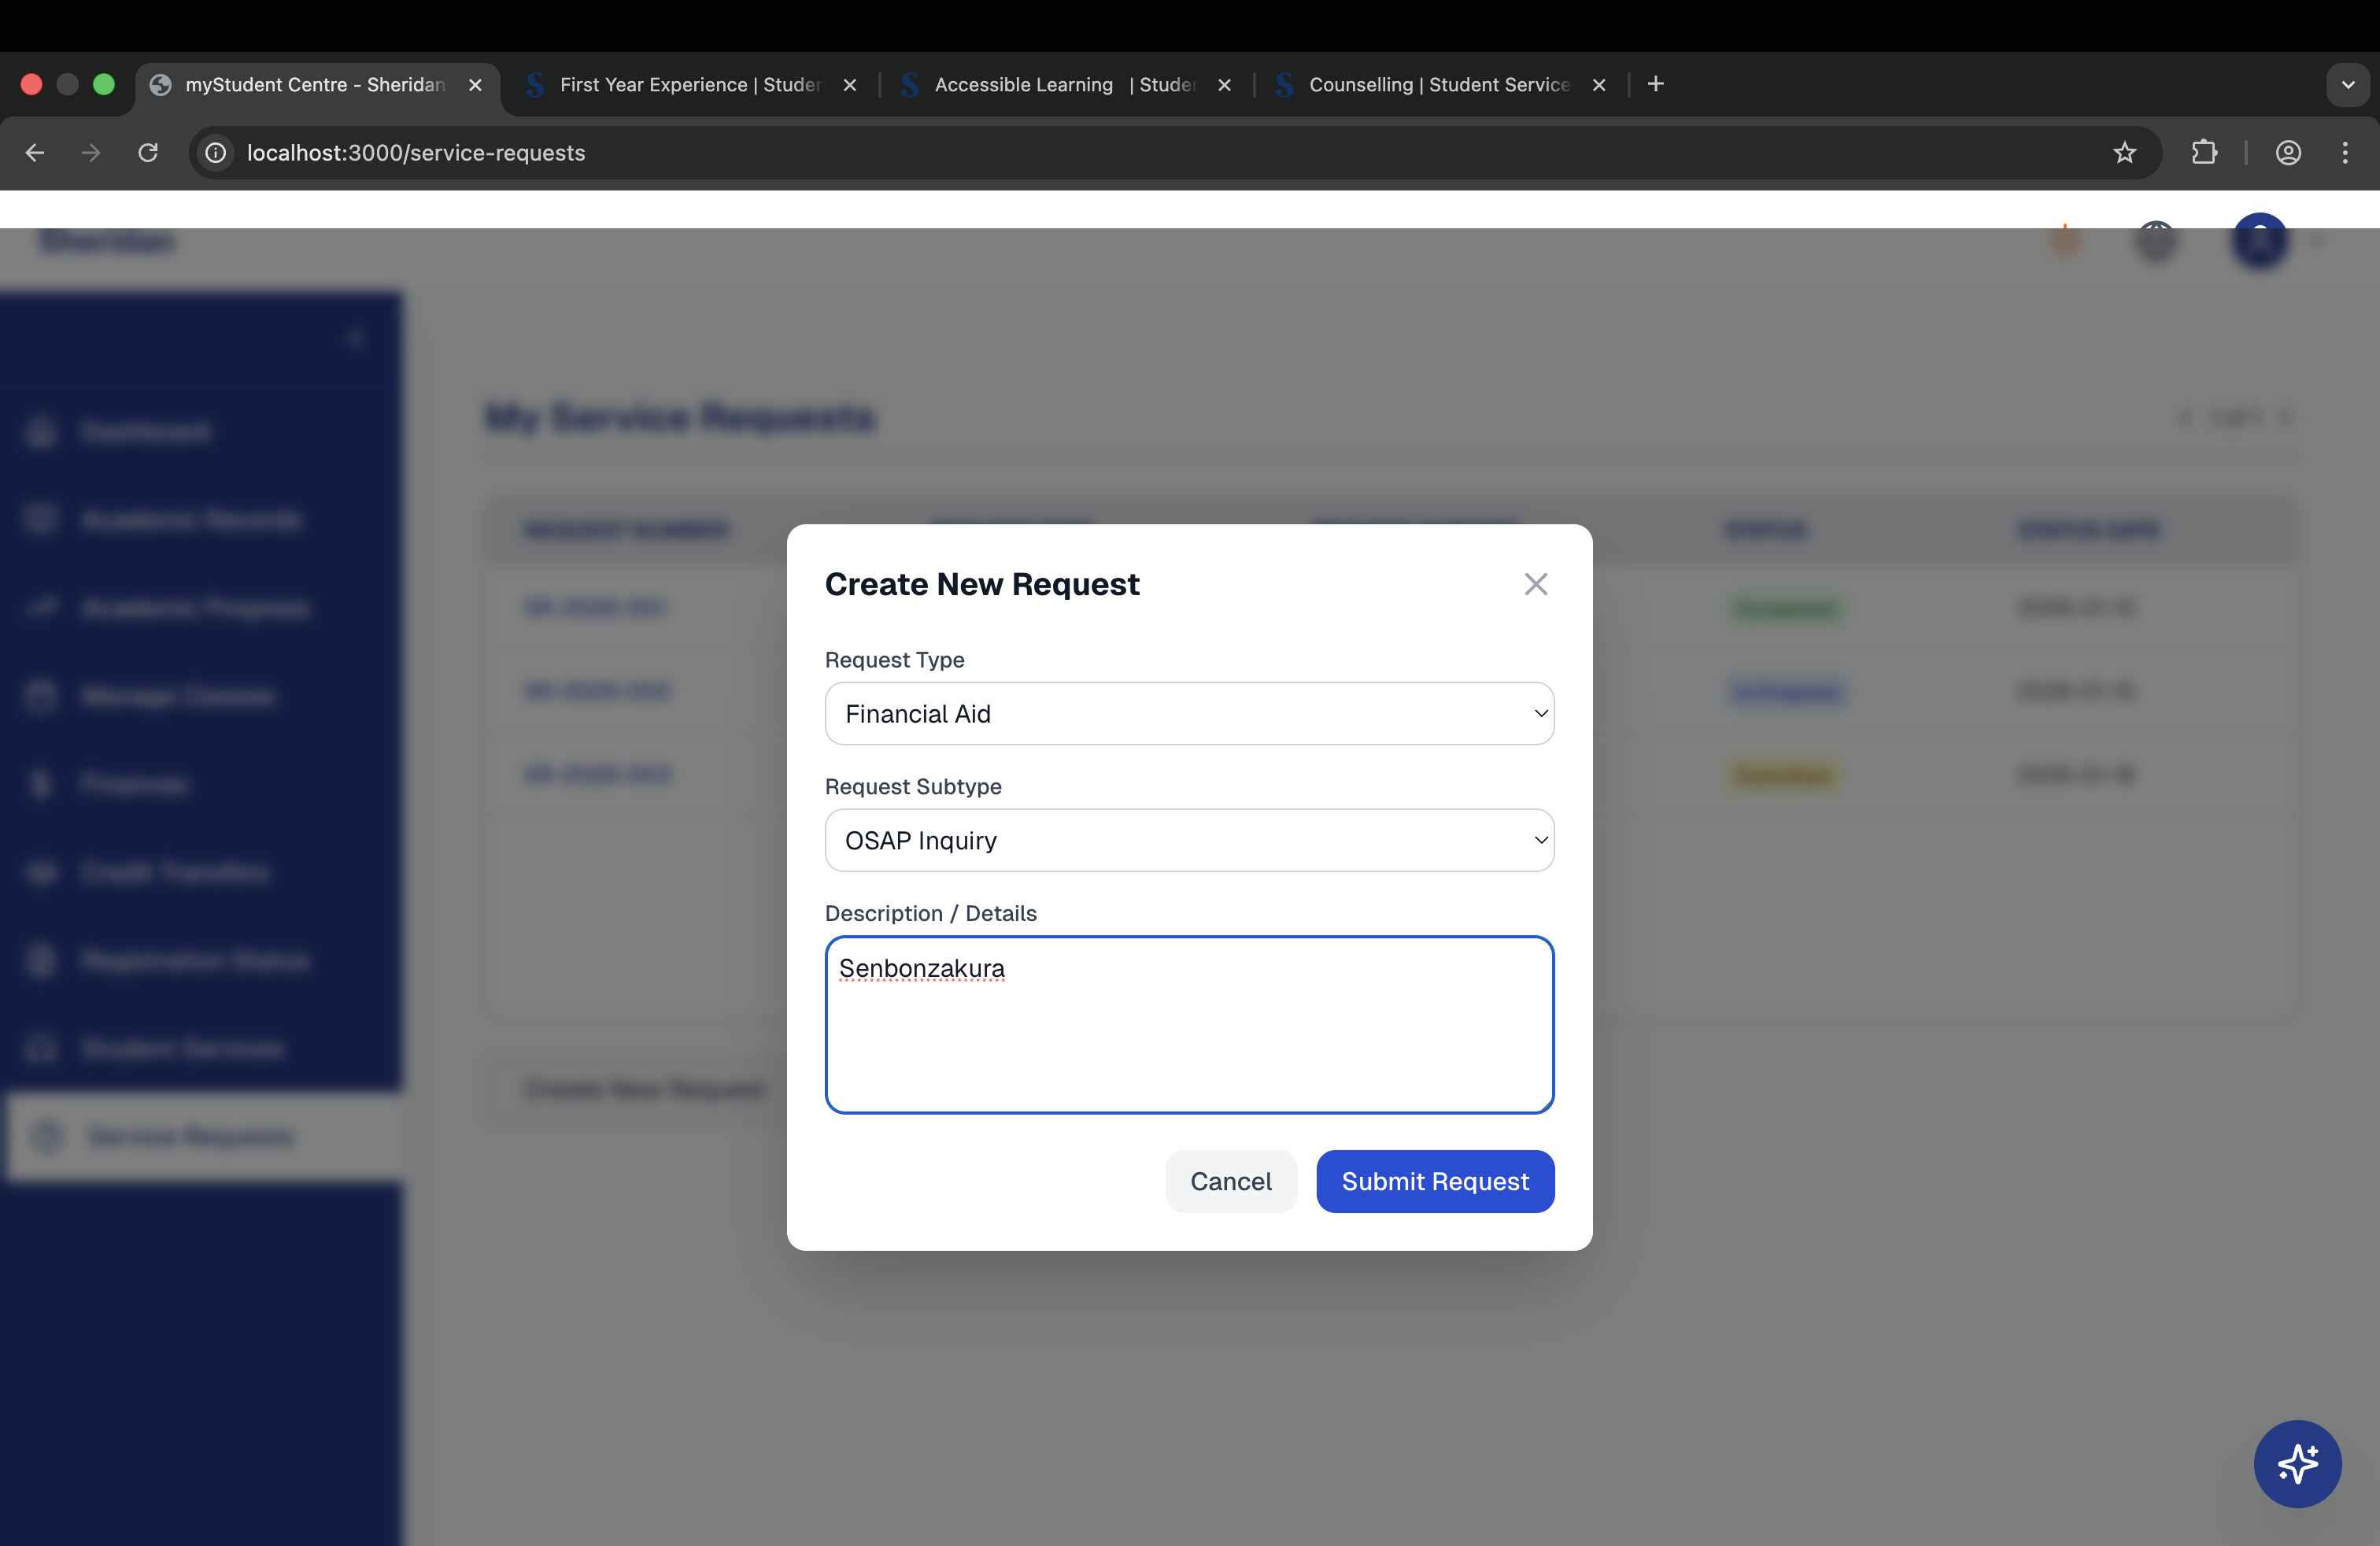Click the Submit Request button
This screenshot has height=1546, width=2380.
point(1434,1181)
